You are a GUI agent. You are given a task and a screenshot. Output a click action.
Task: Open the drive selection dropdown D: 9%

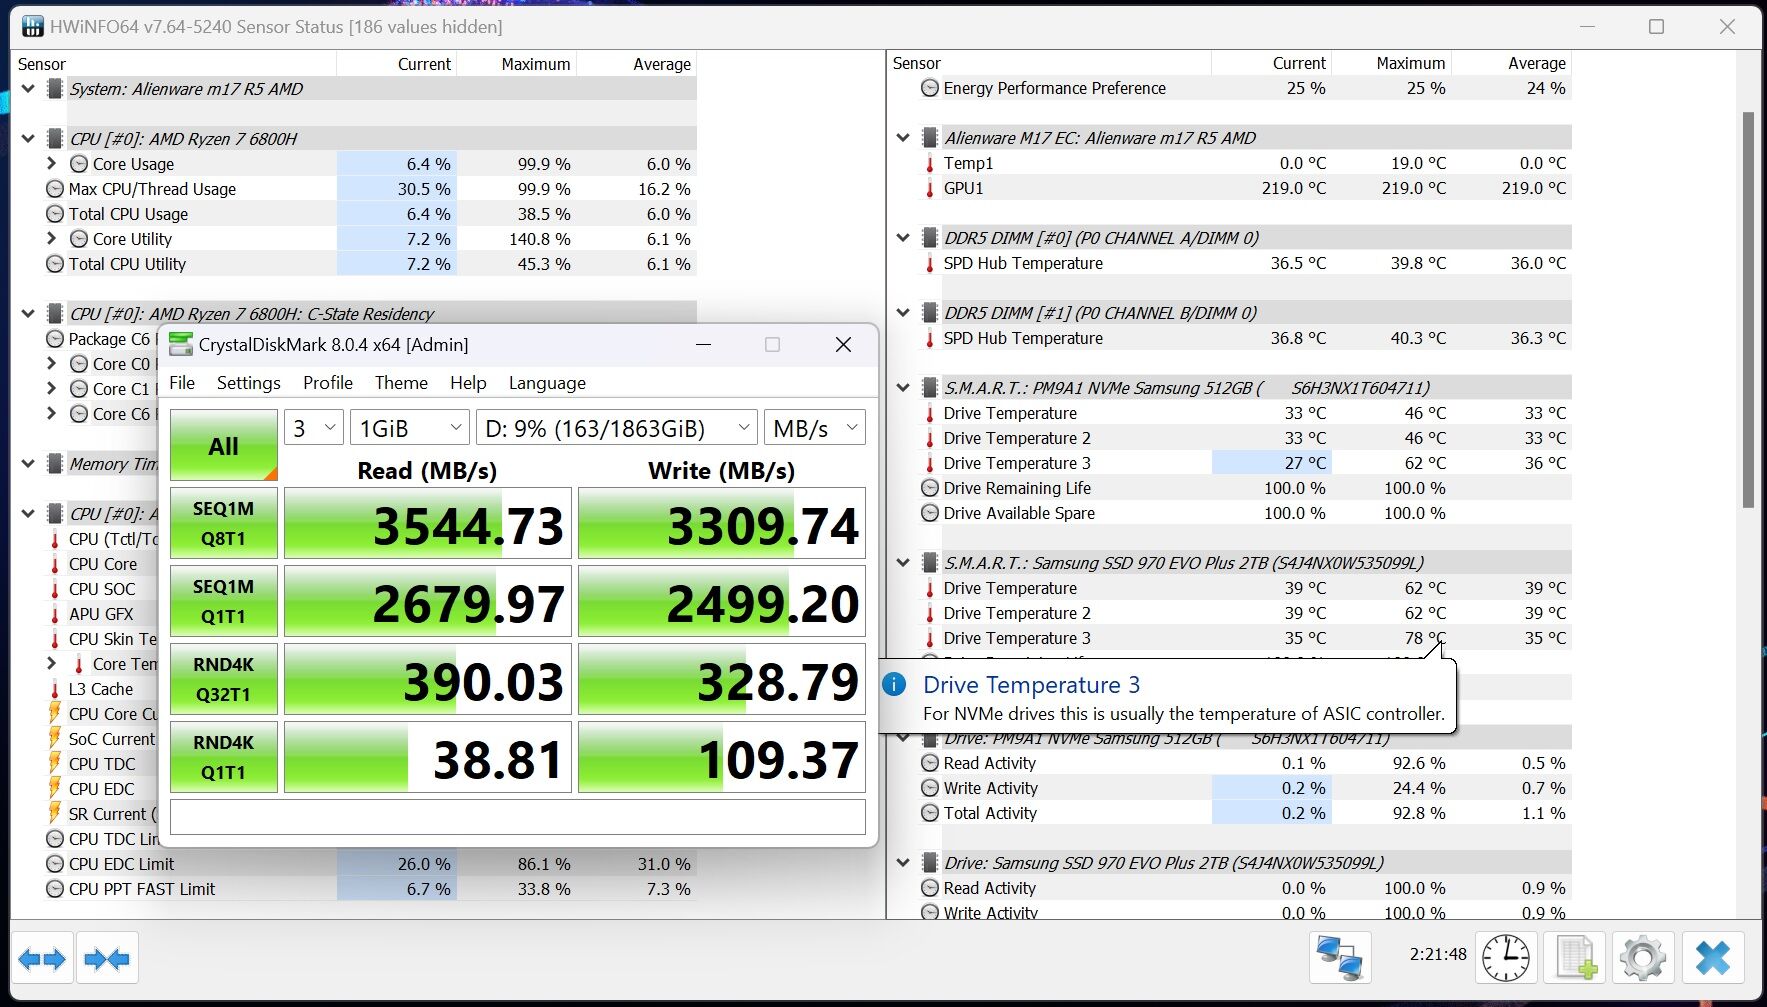(616, 428)
